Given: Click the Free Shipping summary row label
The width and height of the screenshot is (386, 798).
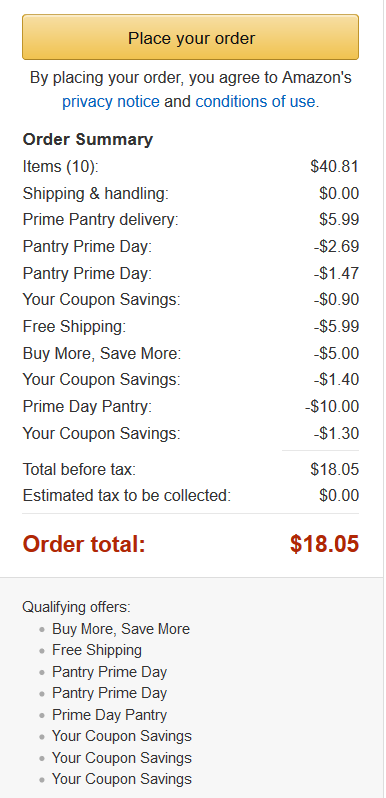Looking at the screenshot, I should (74, 327).
